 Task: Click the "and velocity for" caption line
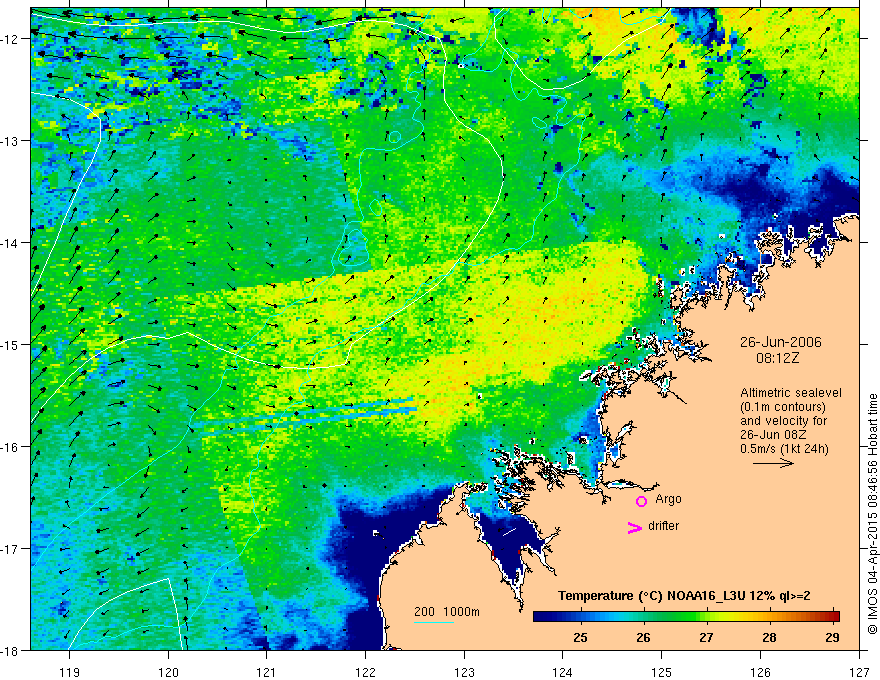tap(783, 421)
